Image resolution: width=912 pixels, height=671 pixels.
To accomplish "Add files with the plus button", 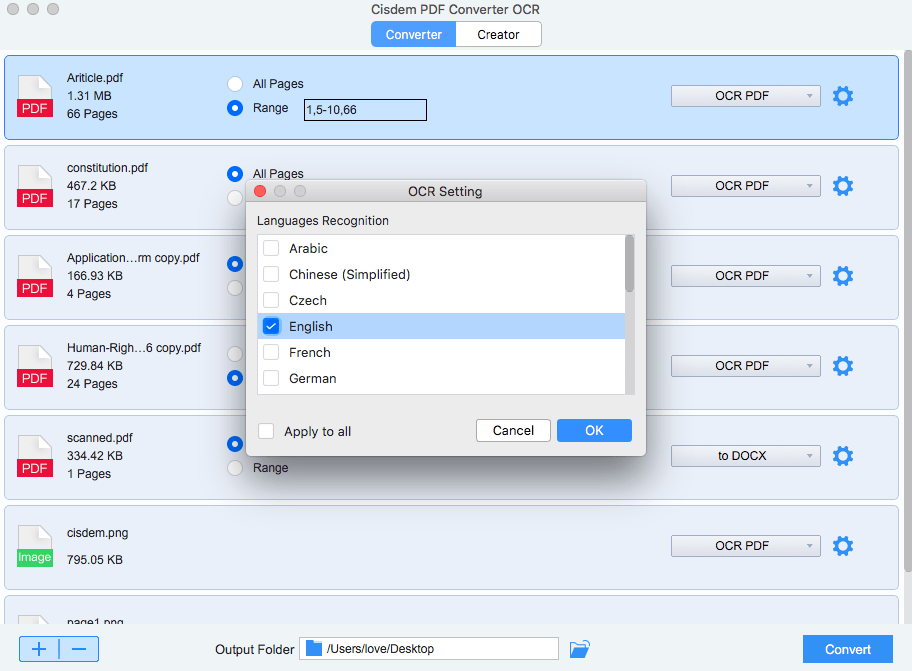I will tap(39, 649).
